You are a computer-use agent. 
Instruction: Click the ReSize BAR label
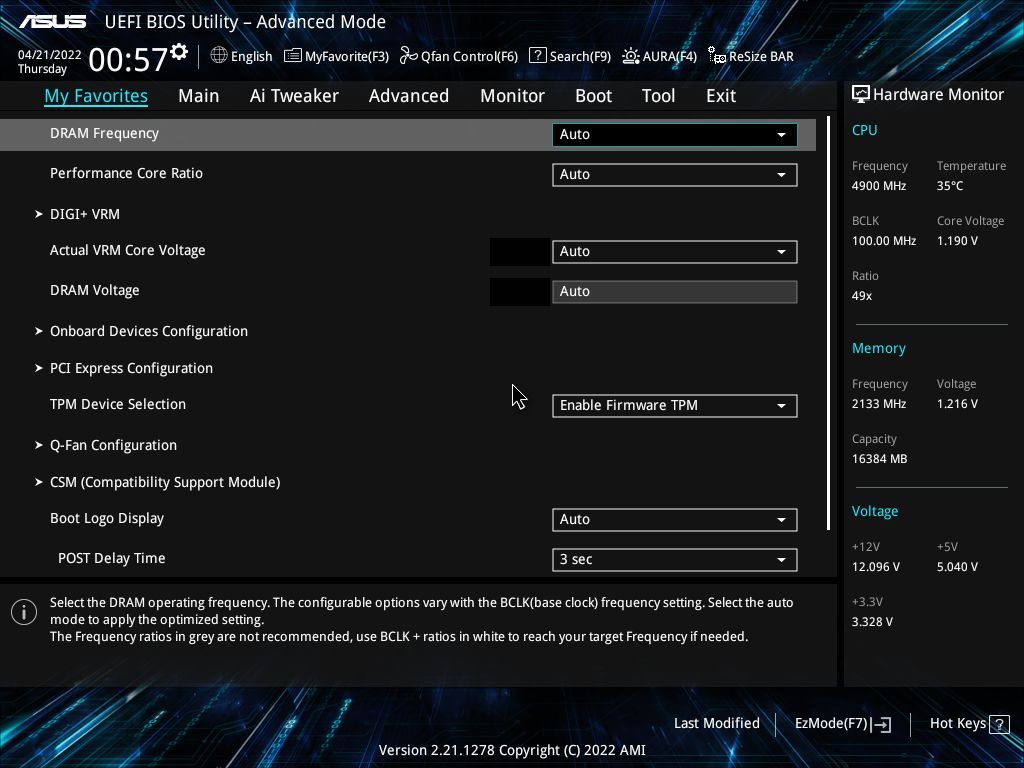pyautogui.click(x=761, y=57)
